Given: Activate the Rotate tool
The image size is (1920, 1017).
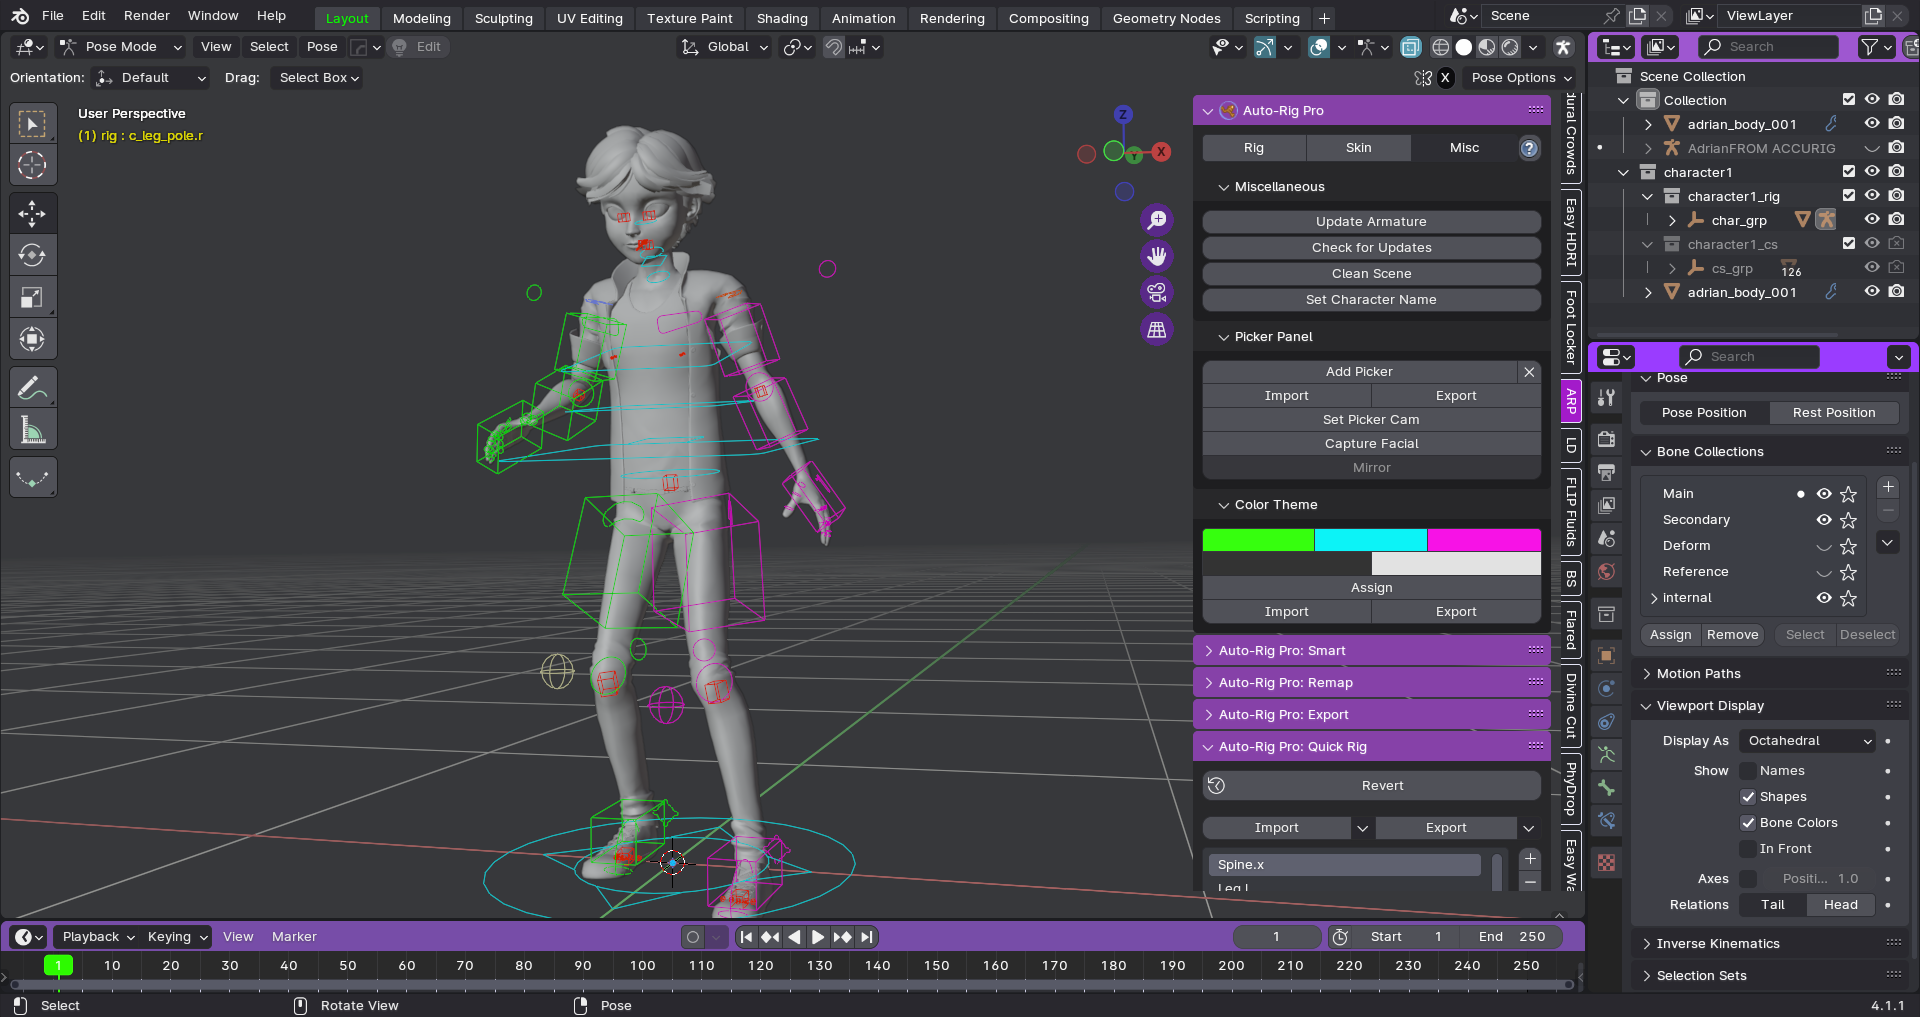Looking at the screenshot, I should pyautogui.click(x=32, y=255).
